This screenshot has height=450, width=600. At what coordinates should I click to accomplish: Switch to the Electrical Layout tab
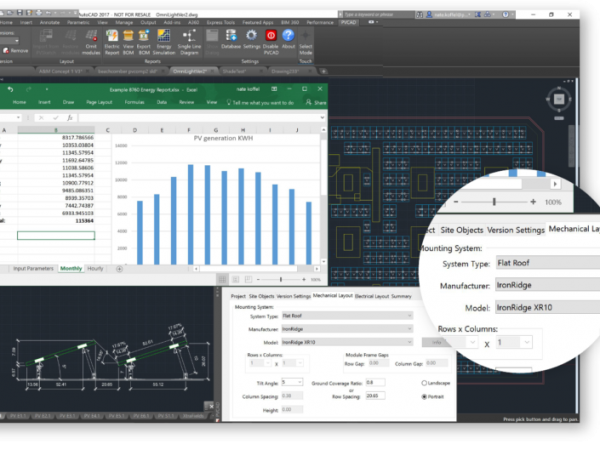pos(374,296)
